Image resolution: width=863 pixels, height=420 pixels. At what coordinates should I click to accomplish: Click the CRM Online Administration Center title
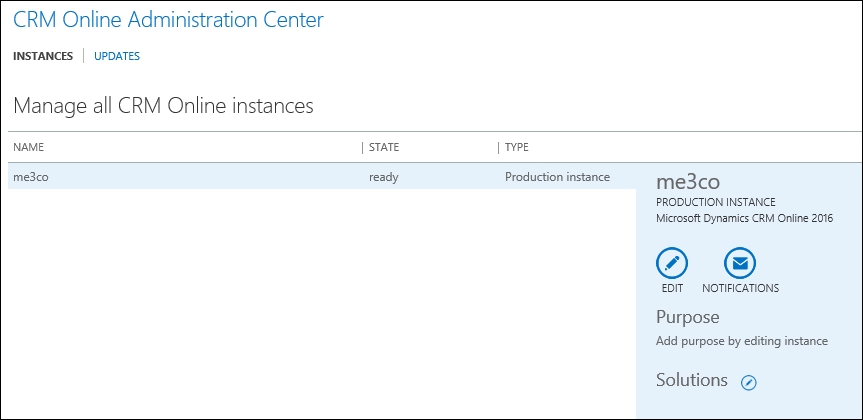point(168,20)
